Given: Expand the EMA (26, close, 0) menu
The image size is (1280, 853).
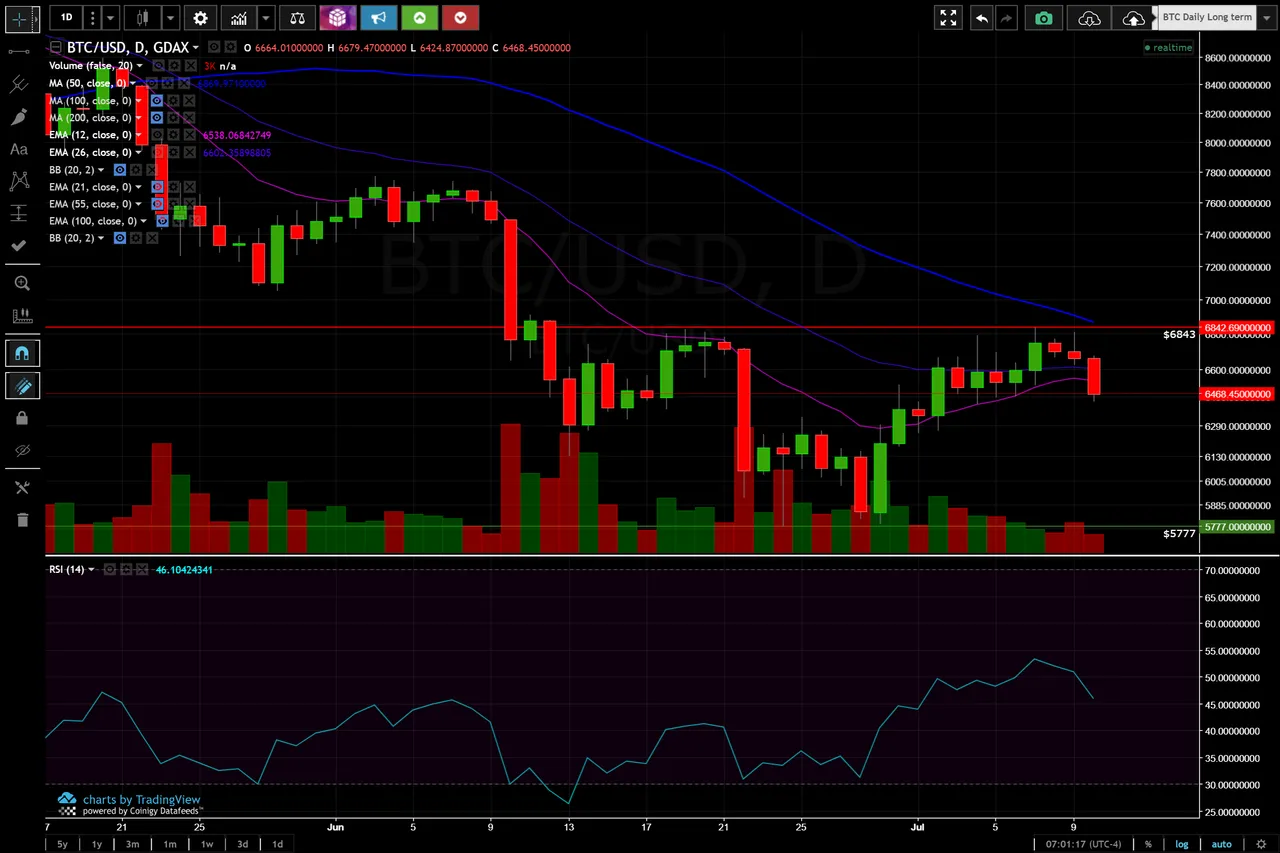Looking at the screenshot, I should tap(139, 153).
